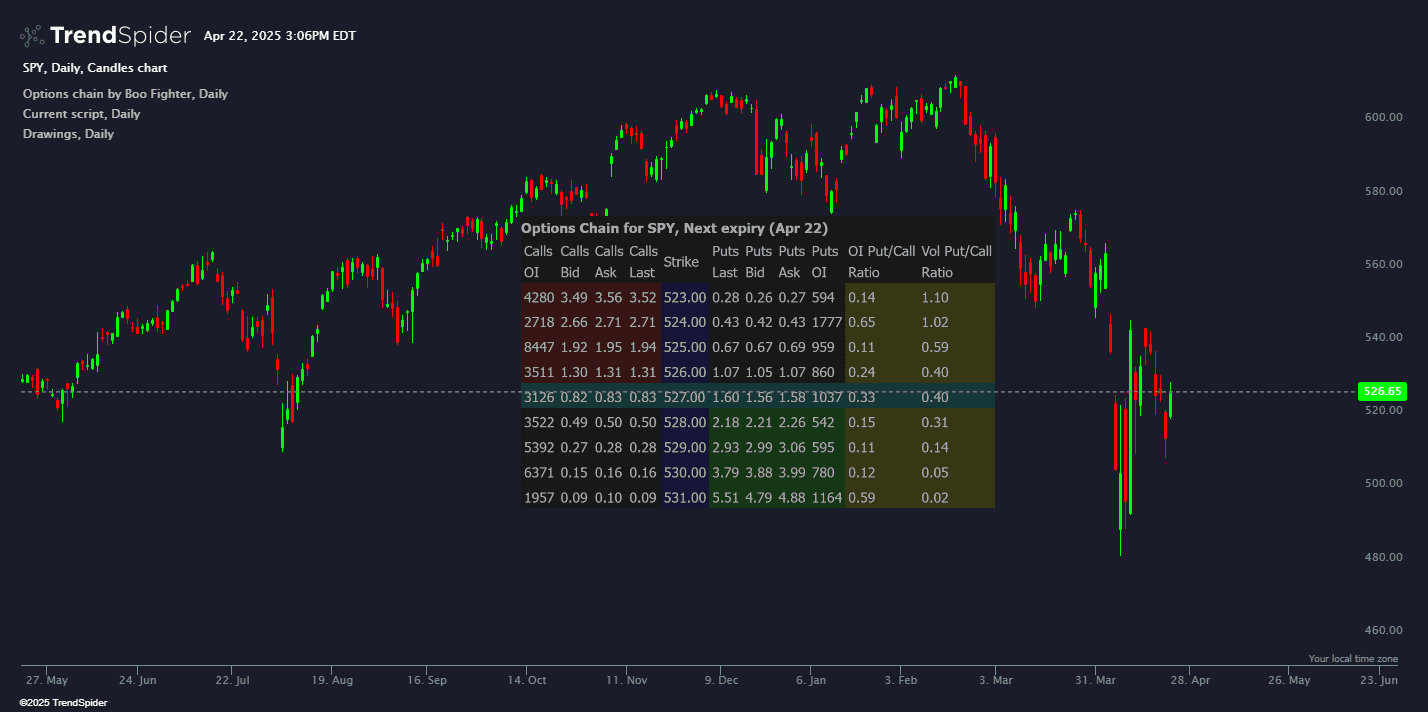Click the 600.00 price axis label
Image resolution: width=1428 pixels, height=712 pixels.
click(x=1382, y=117)
